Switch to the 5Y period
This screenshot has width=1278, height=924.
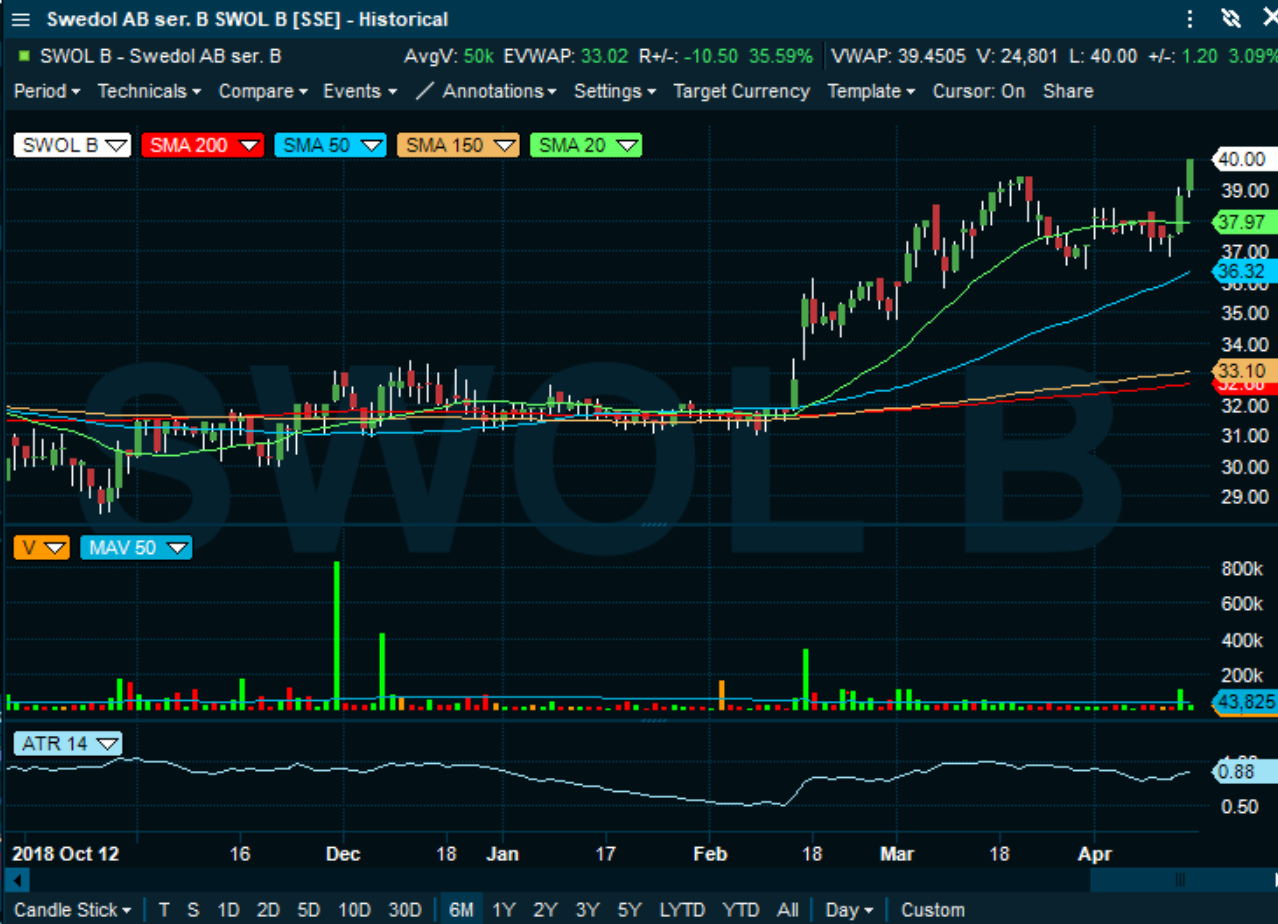[629, 910]
